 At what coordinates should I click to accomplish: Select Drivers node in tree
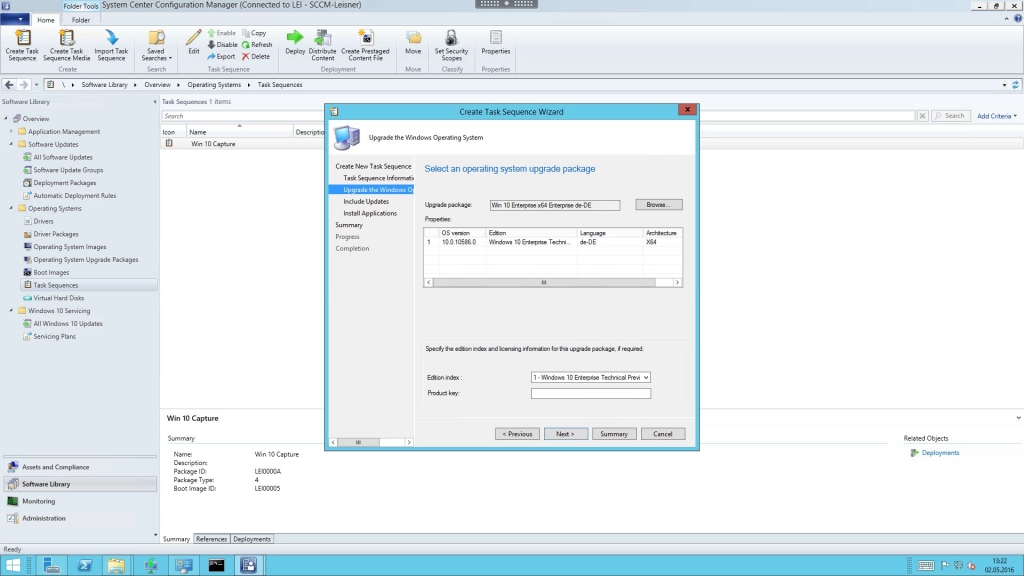43,221
